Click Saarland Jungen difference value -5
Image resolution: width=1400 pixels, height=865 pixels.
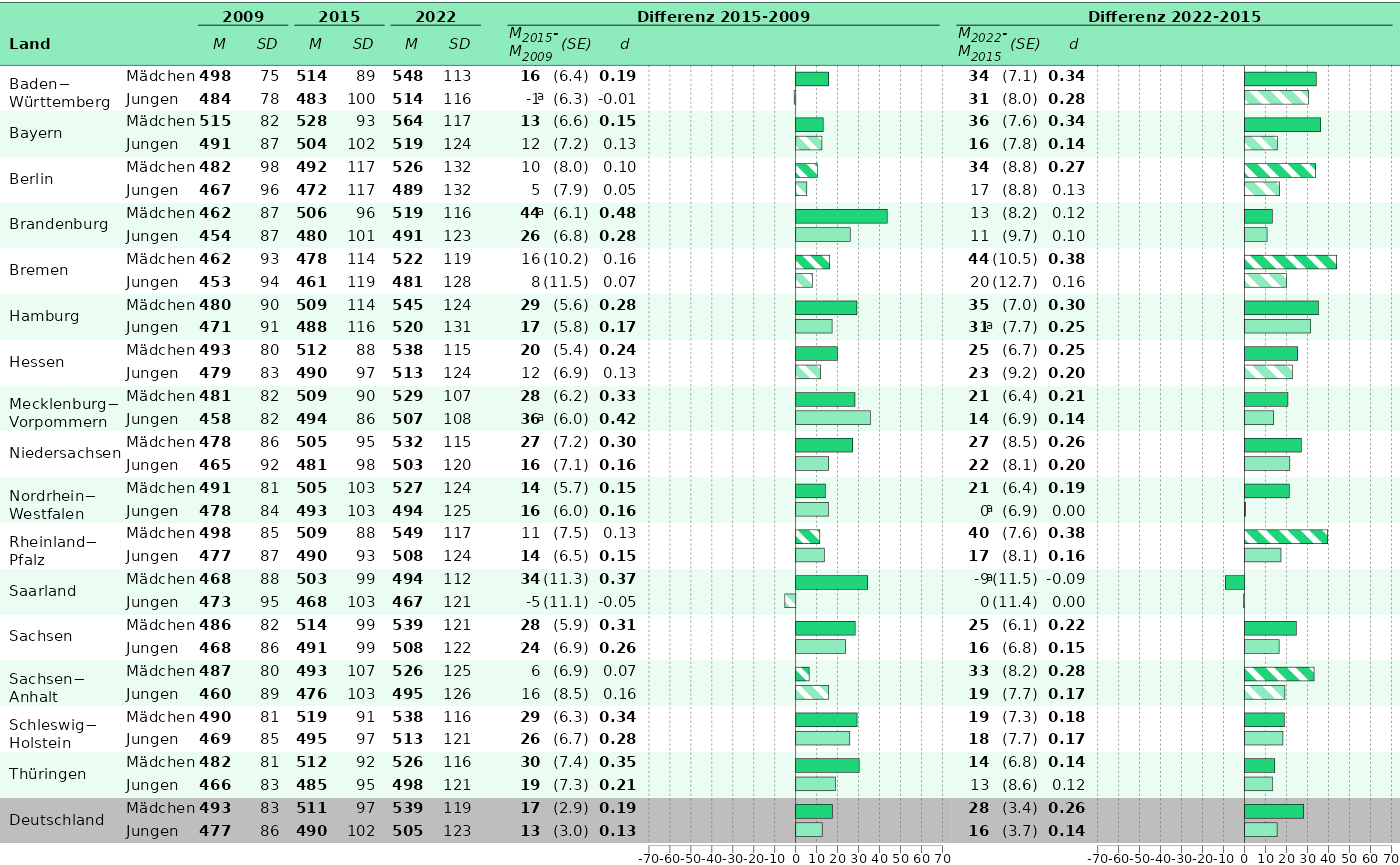[533, 602]
